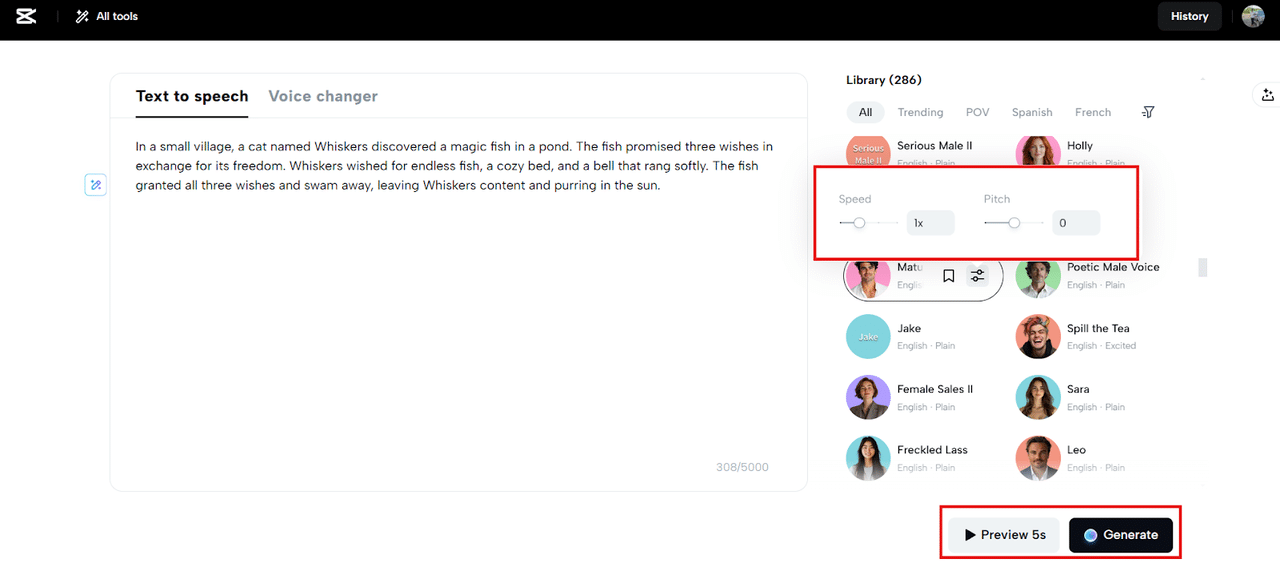Click the Speed slider handle
The image size is (1280, 567).
[x=859, y=223]
